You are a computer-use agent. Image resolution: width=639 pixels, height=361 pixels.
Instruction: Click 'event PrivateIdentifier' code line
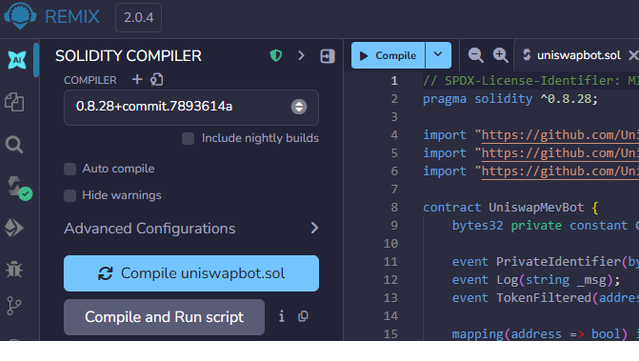[x=545, y=262]
